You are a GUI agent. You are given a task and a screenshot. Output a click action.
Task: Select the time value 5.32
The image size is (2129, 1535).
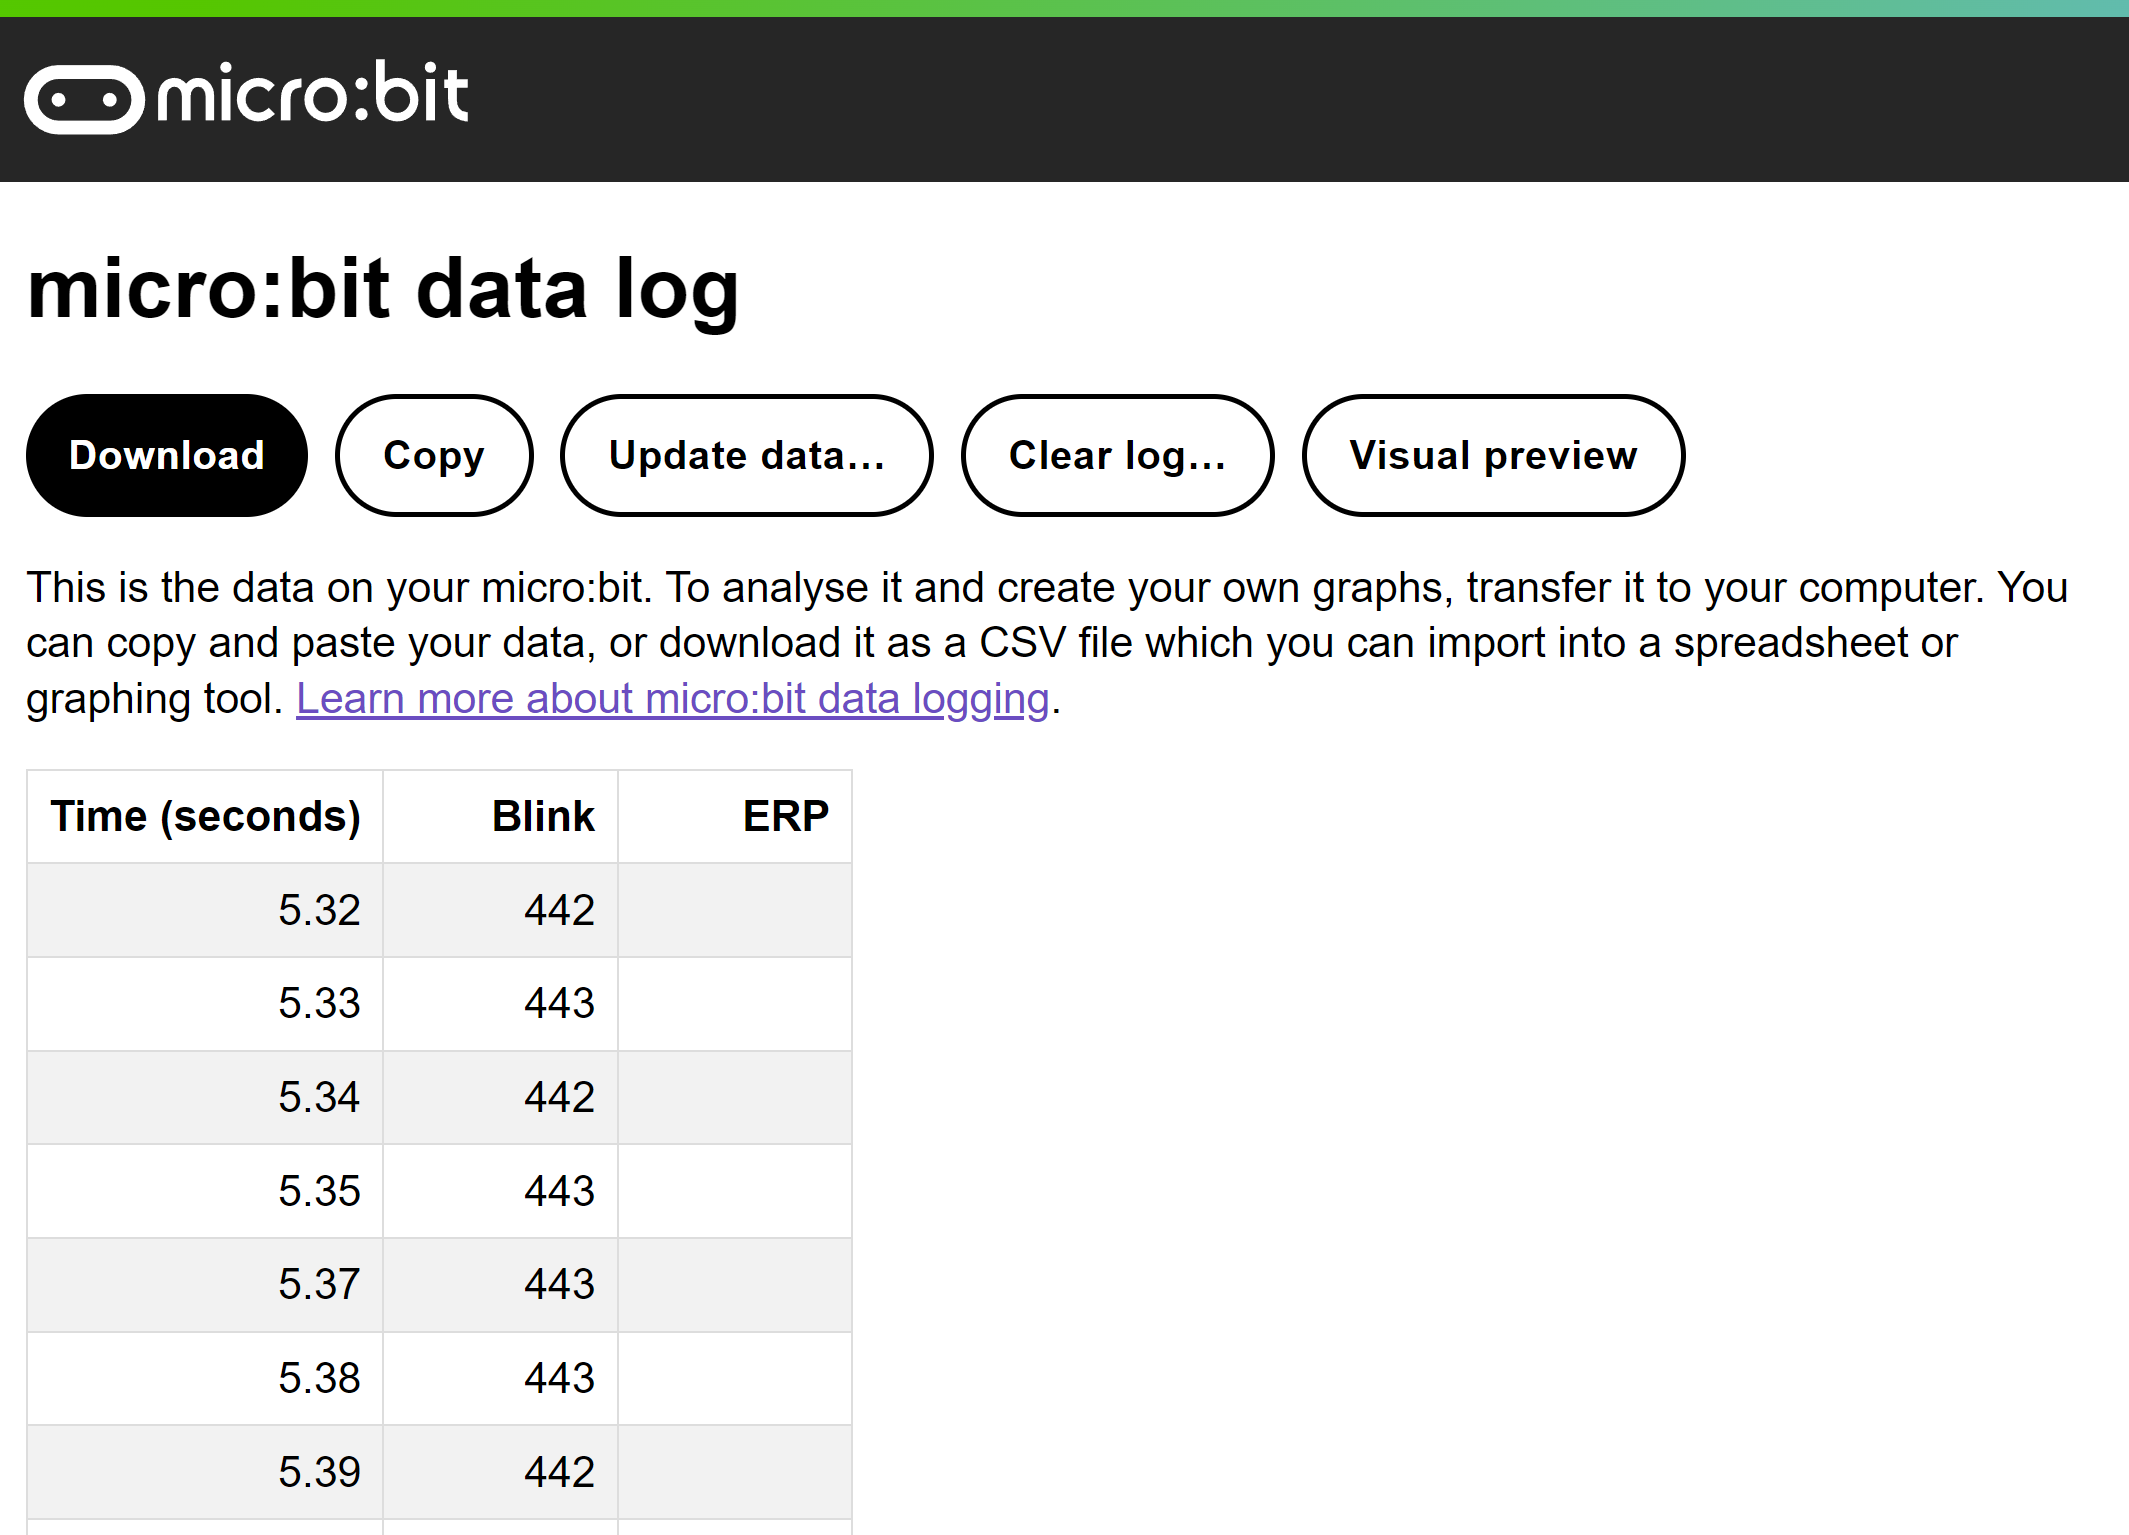pyautogui.click(x=319, y=910)
